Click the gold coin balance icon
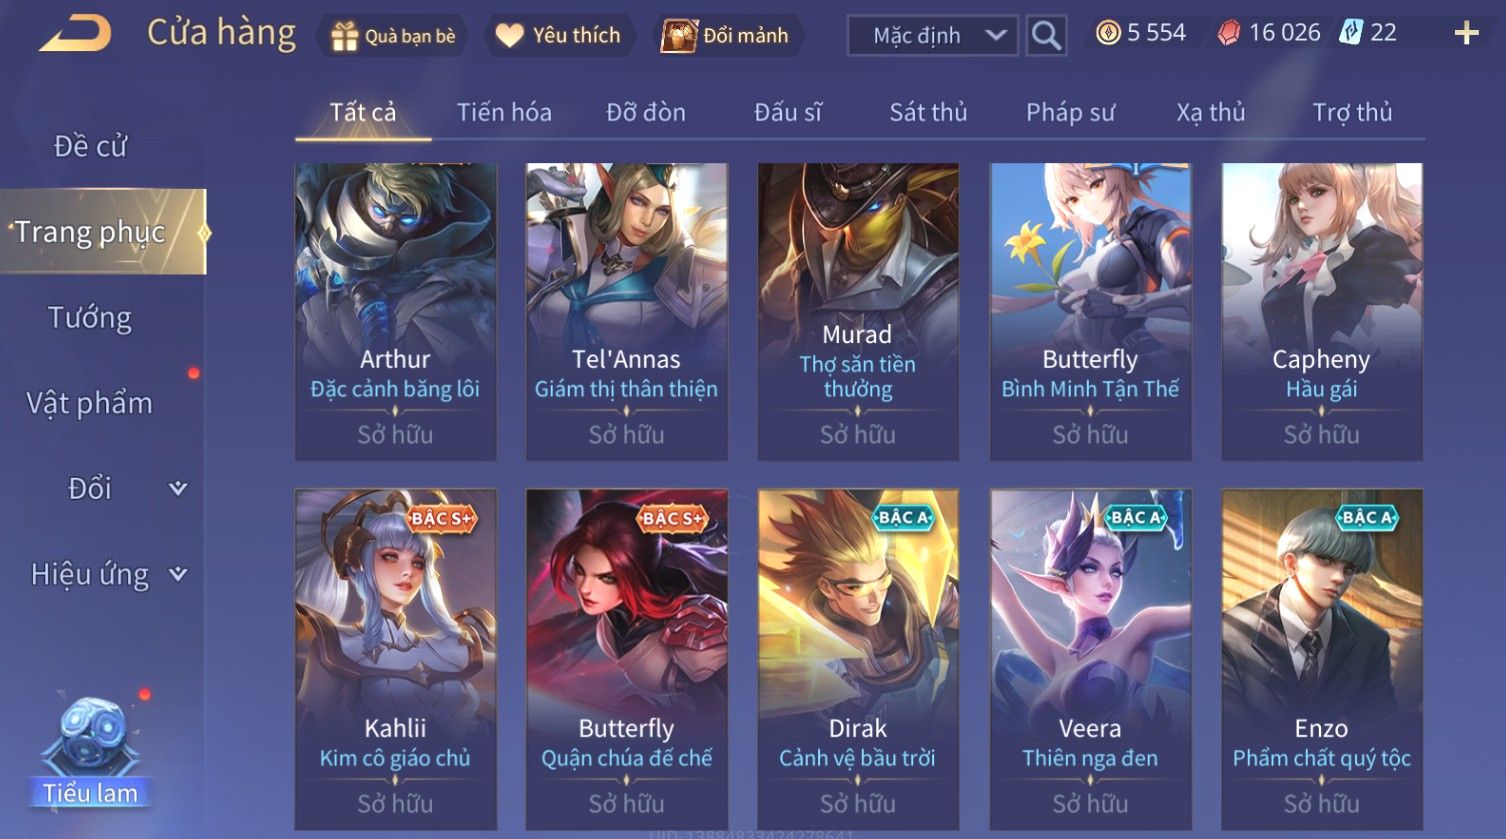 [x=1108, y=33]
